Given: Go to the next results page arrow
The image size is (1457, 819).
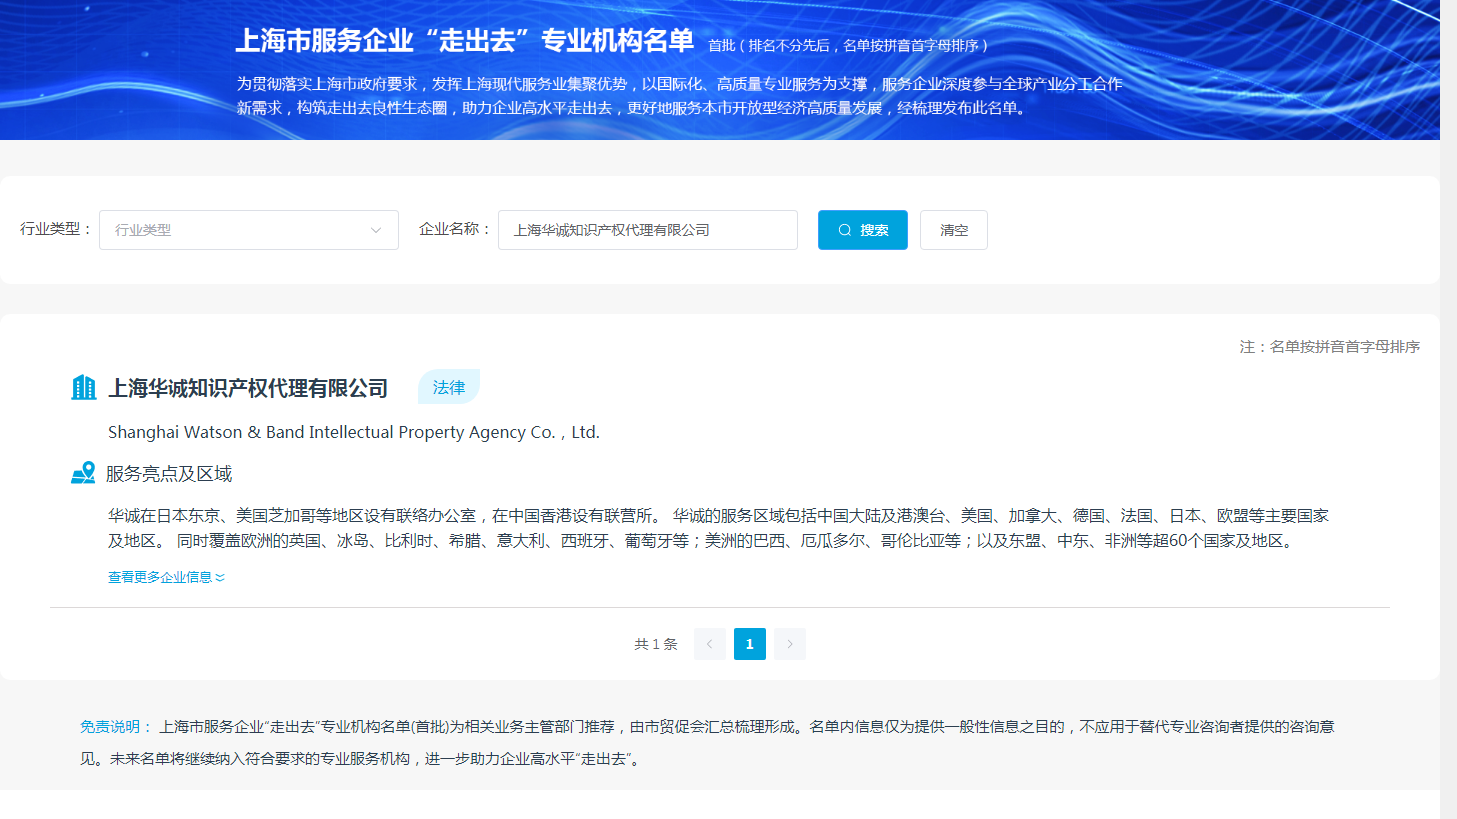Looking at the screenshot, I should click(790, 644).
